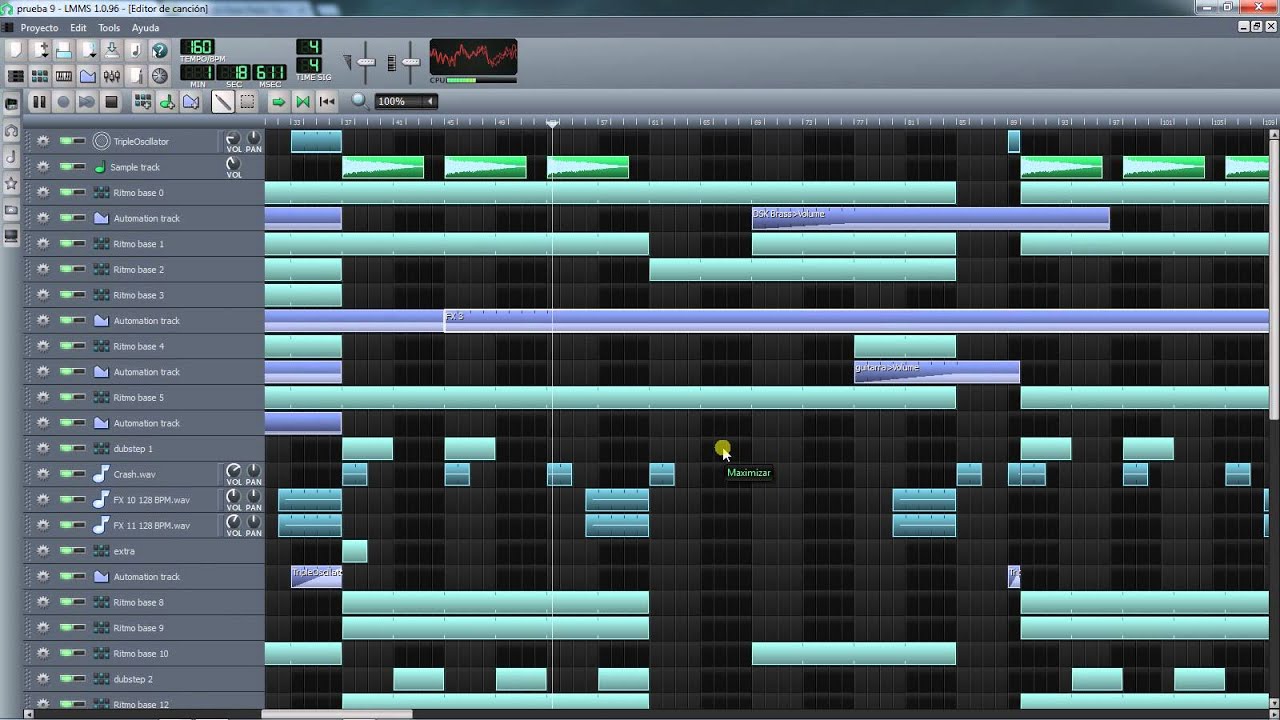1280x720 pixels.
Task: Add a beat/bassline track icon
Action: coord(143,101)
